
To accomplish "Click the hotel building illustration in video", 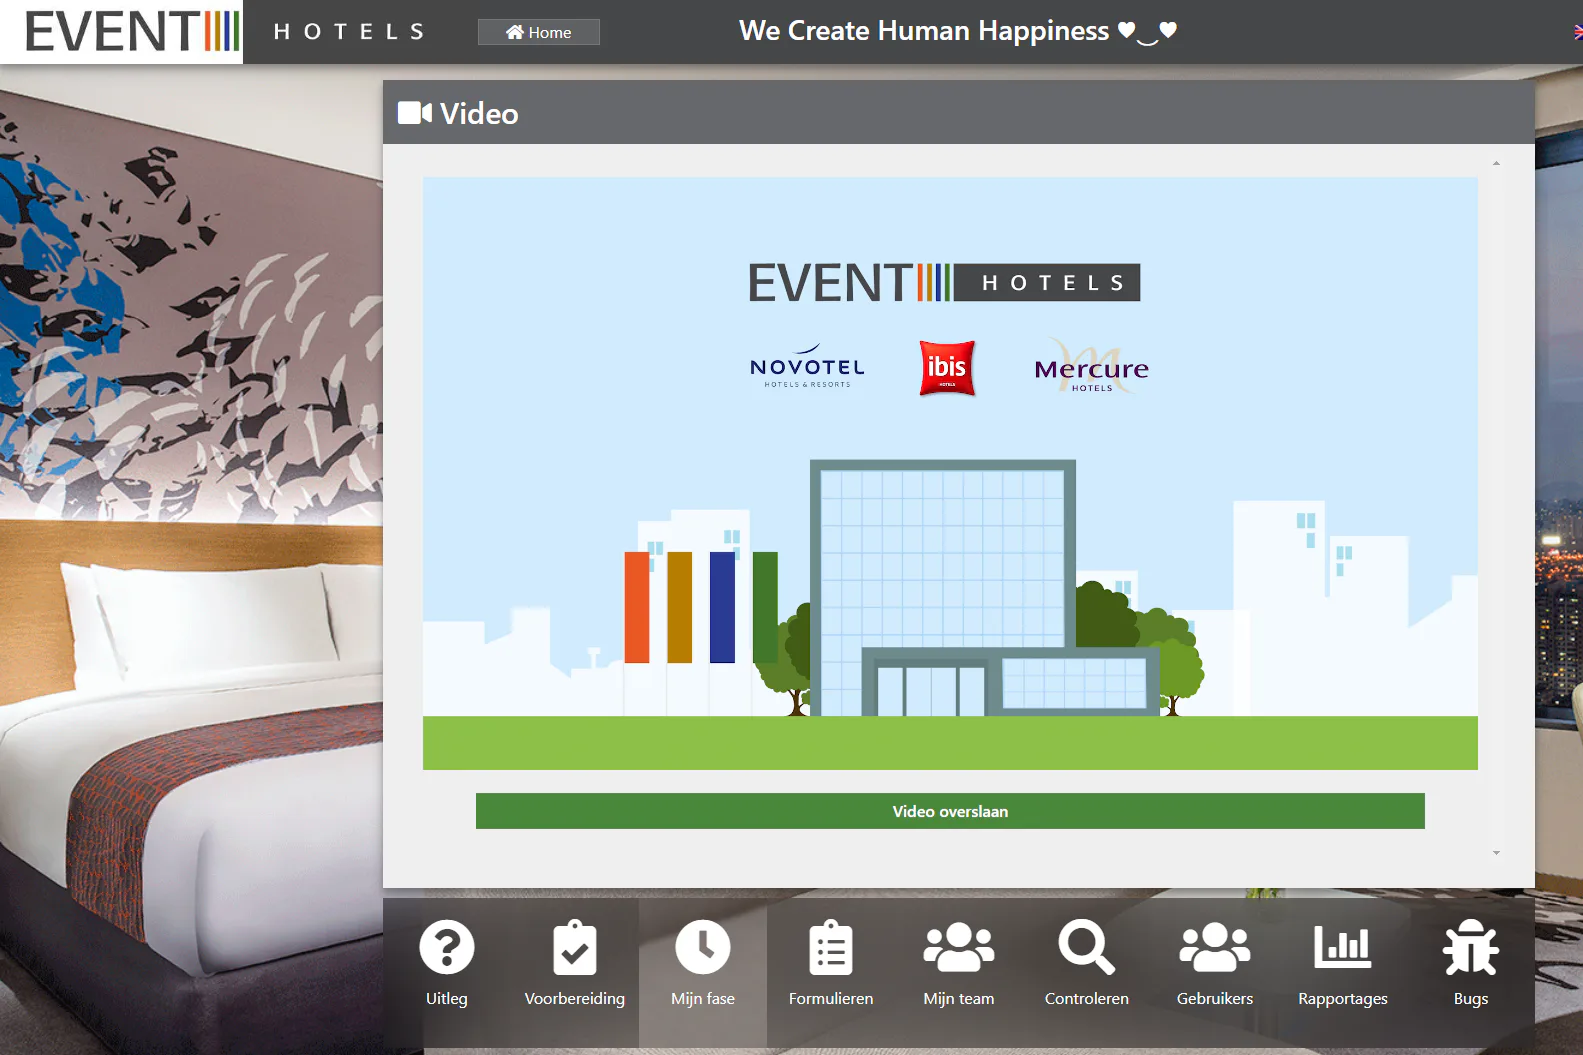I will point(942,588).
